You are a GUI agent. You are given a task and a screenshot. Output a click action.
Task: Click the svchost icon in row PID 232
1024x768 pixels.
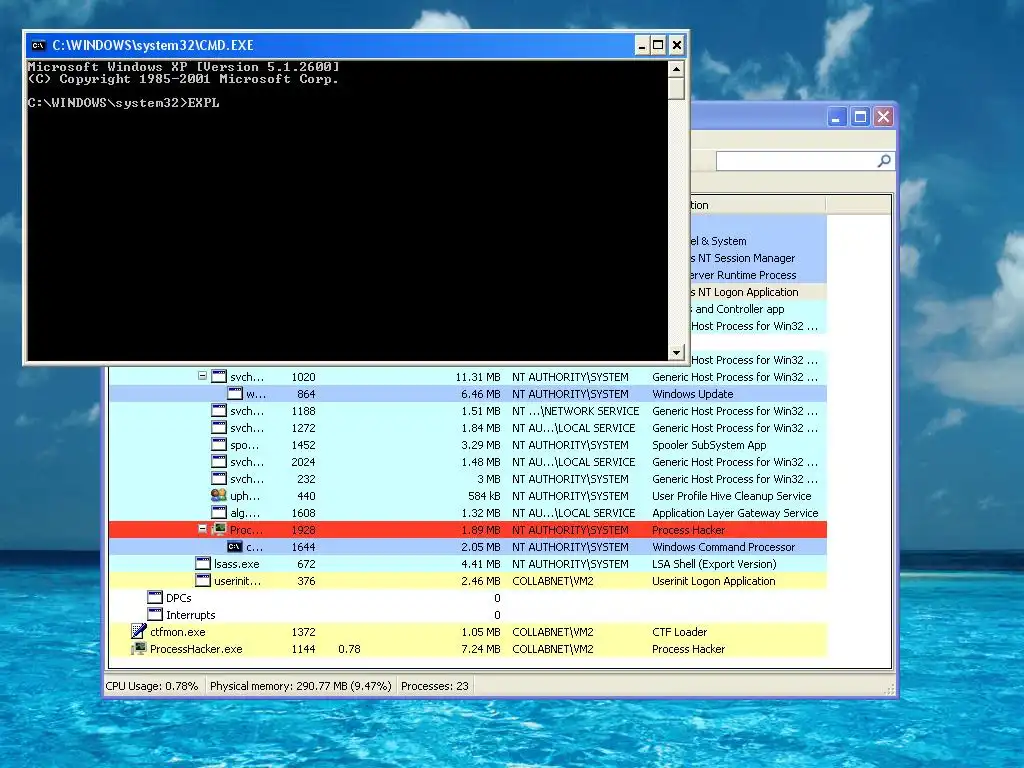click(219, 479)
